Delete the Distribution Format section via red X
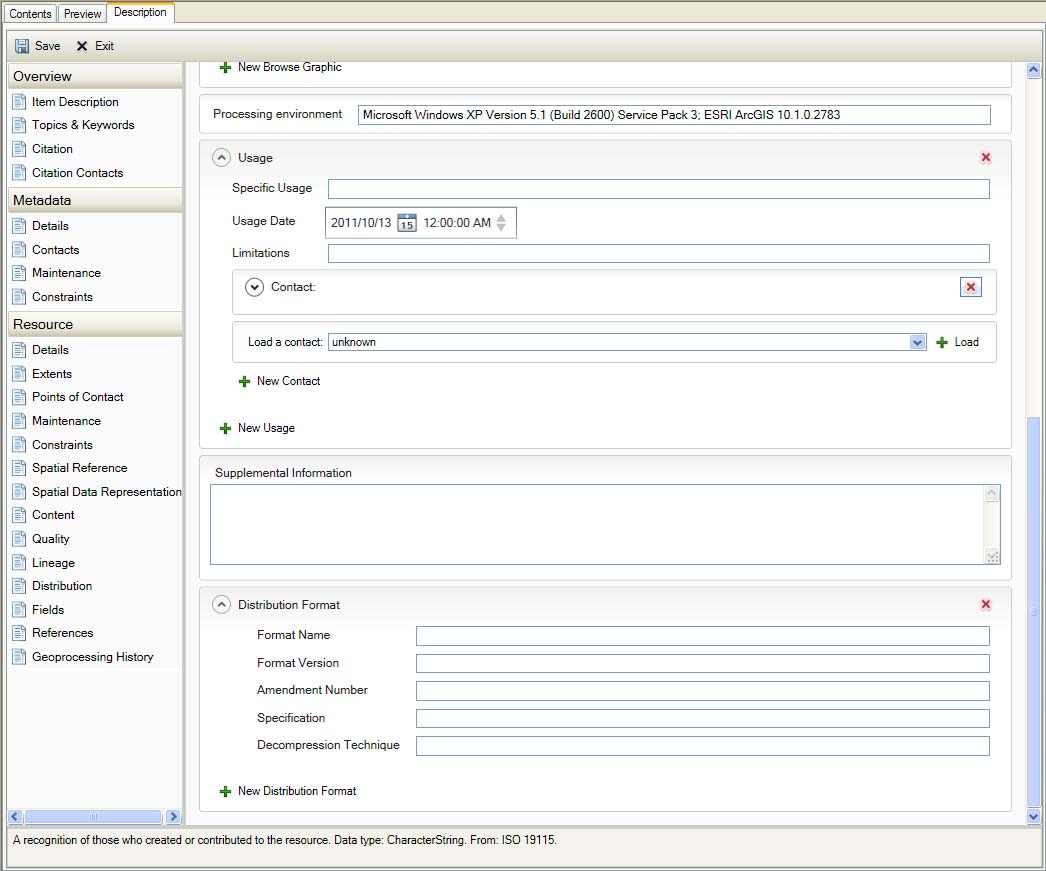Viewport: 1046px width, 871px height. (985, 604)
